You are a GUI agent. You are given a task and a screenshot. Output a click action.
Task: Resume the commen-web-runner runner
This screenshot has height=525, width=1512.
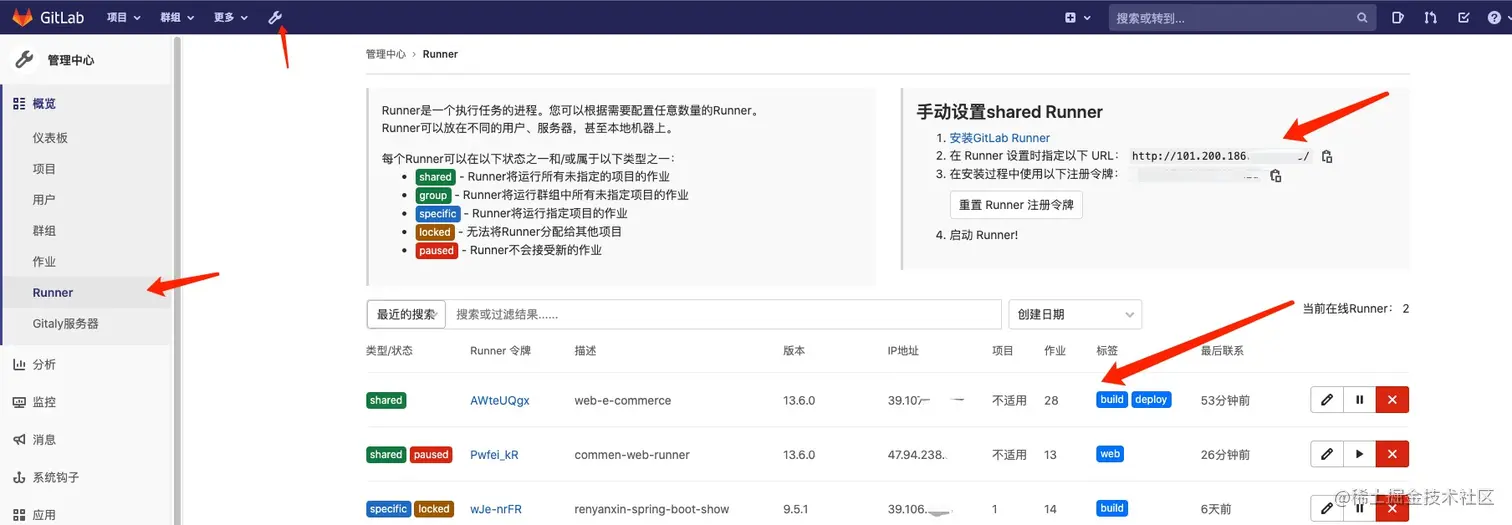click(x=1359, y=454)
